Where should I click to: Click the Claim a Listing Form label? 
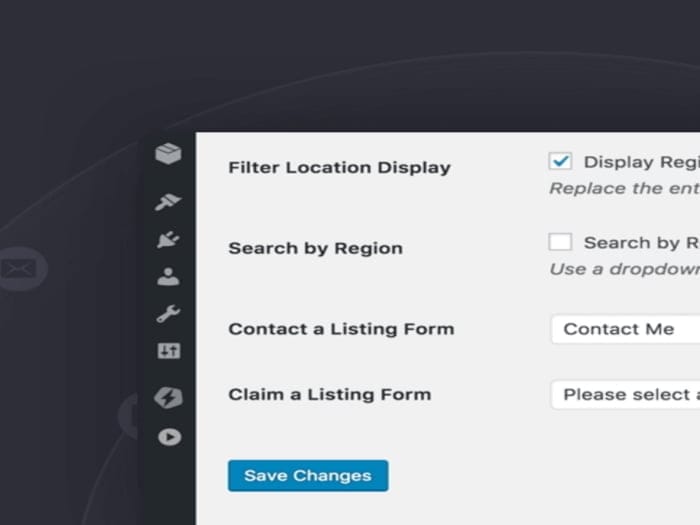(329, 394)
